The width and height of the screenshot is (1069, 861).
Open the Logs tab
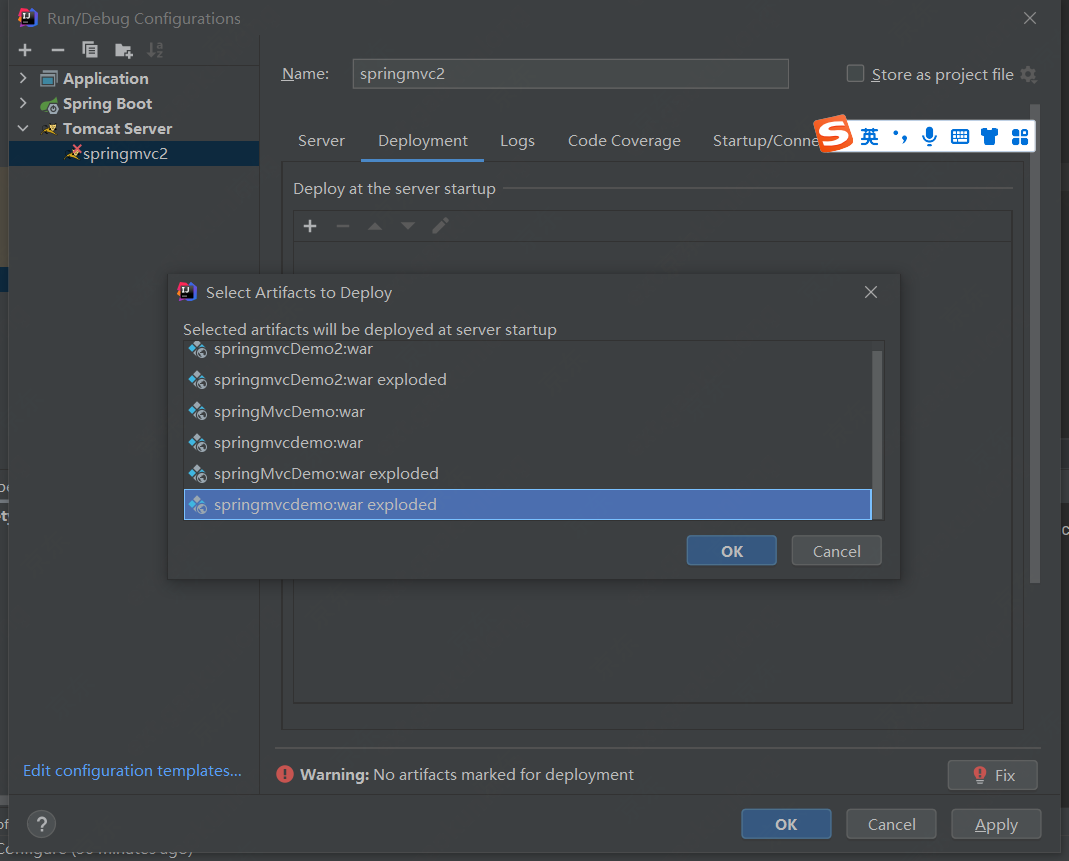[517, 141]
